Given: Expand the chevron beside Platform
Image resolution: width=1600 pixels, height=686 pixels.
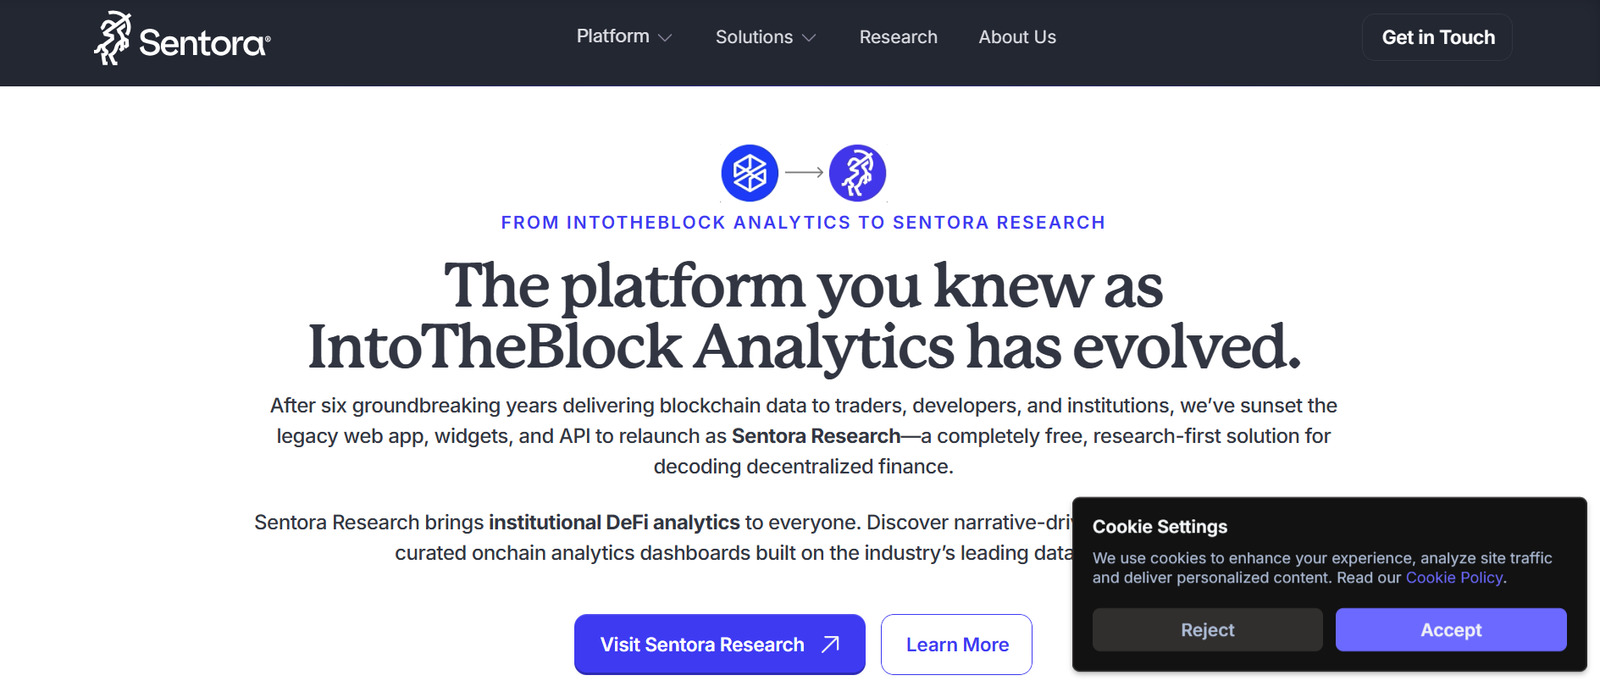Looking at the screenshot, I should coord(665,38).
